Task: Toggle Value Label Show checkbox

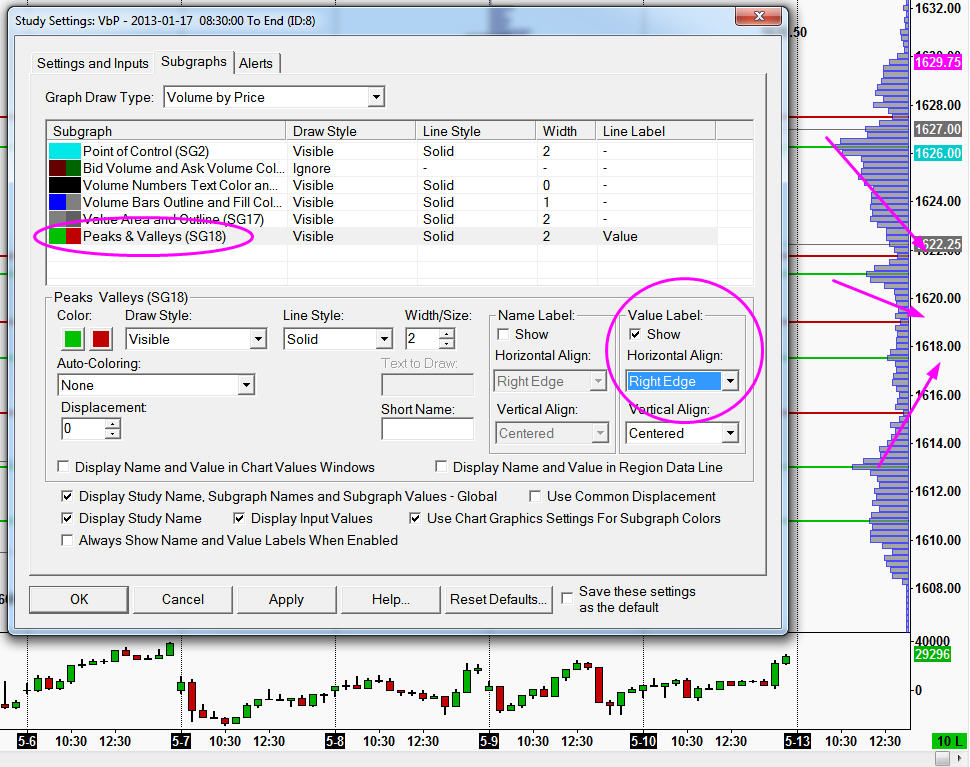Action: point(635,334)
